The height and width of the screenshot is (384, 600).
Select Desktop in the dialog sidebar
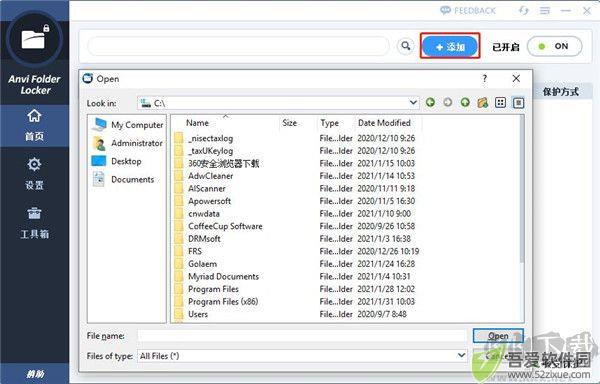tap(117, 161)
